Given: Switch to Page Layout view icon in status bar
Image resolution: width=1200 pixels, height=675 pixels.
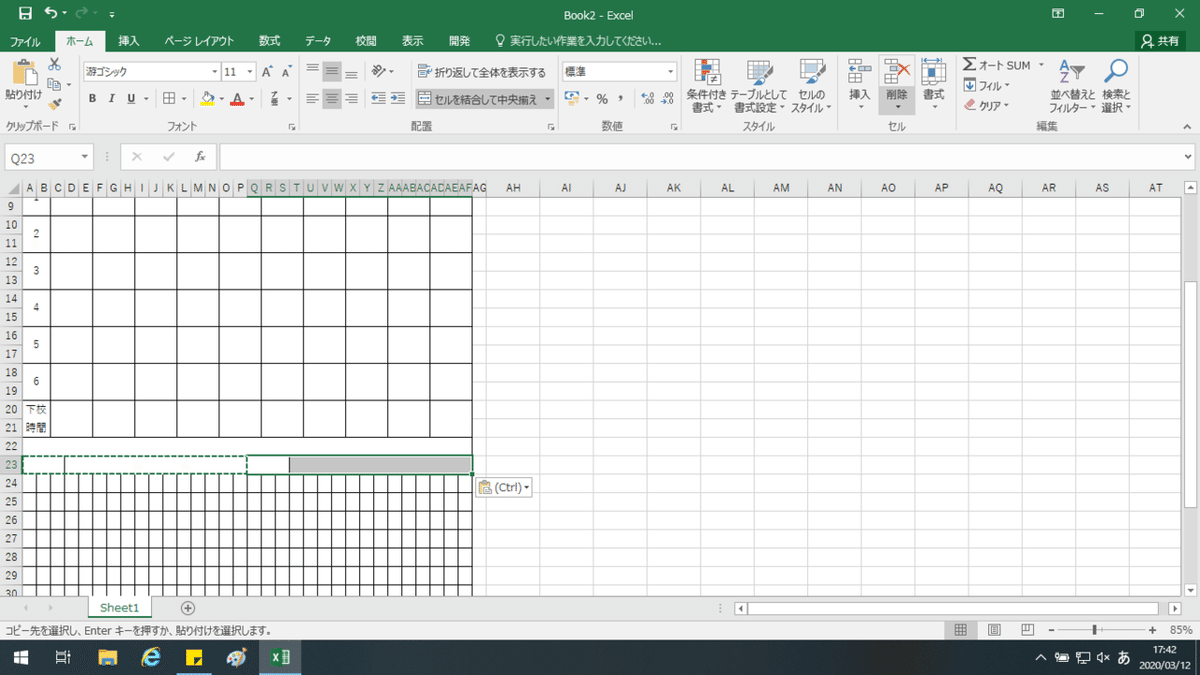Looking at the screenshot, I should coord(993,630).
